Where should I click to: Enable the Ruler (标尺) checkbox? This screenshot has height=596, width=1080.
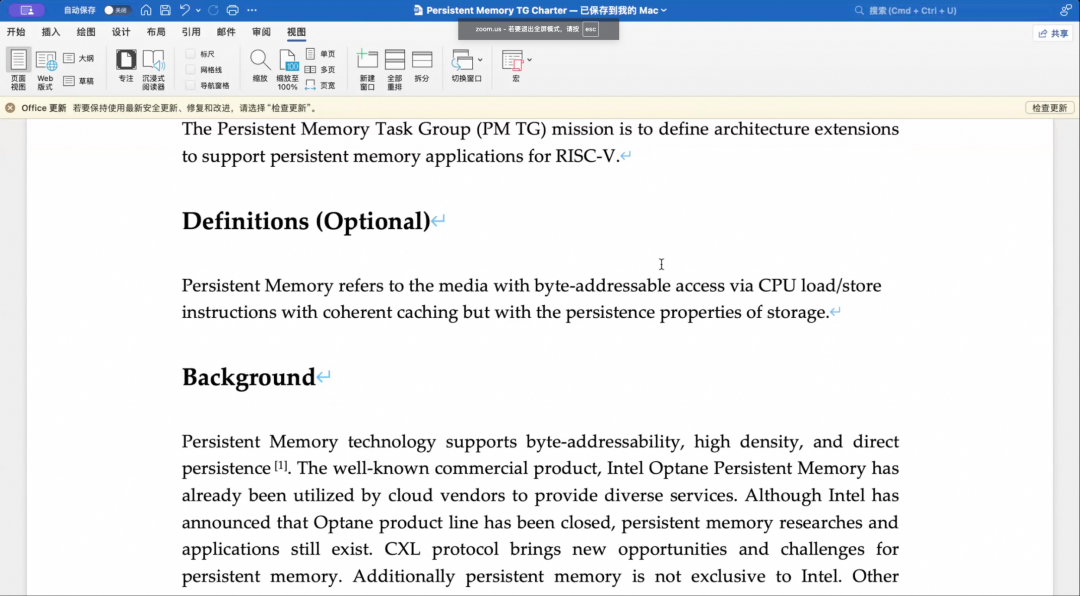[191, 54]
